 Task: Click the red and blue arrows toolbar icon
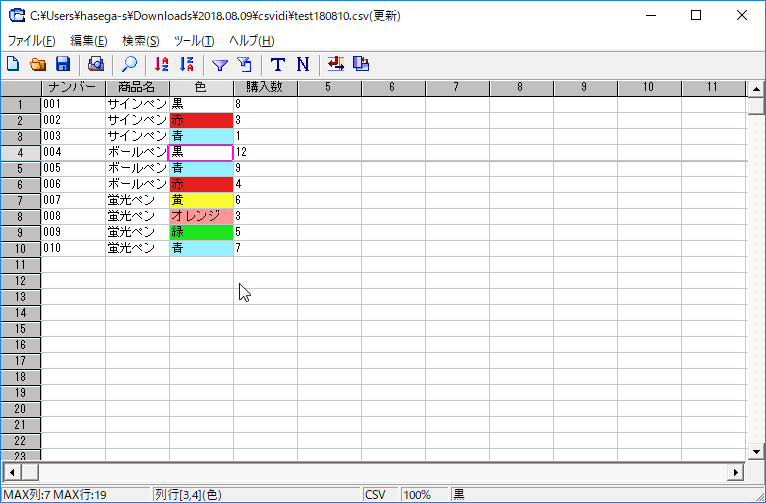click(x=336, y=64)
